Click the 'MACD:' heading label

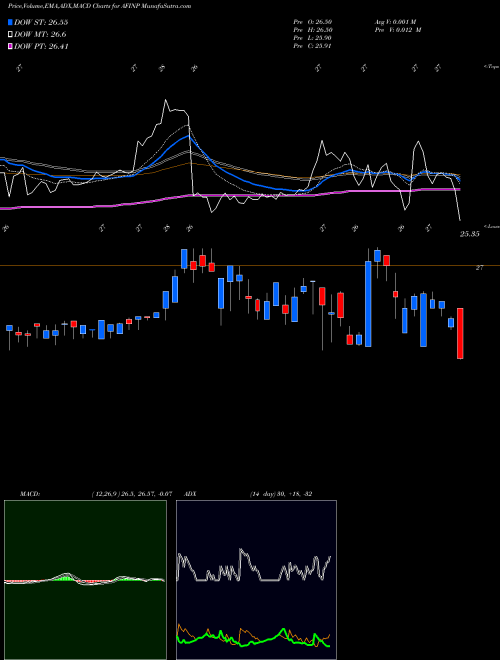tap(30, 494)
